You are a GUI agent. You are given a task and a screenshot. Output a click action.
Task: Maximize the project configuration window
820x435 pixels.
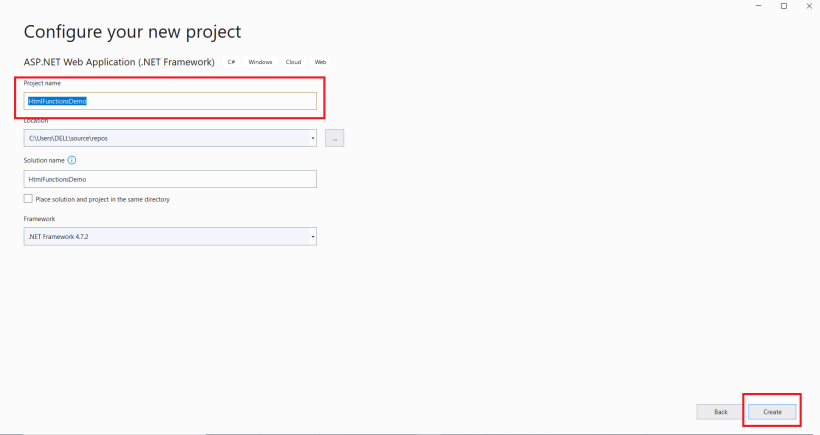pyautogui.click(x=784, y=6)
